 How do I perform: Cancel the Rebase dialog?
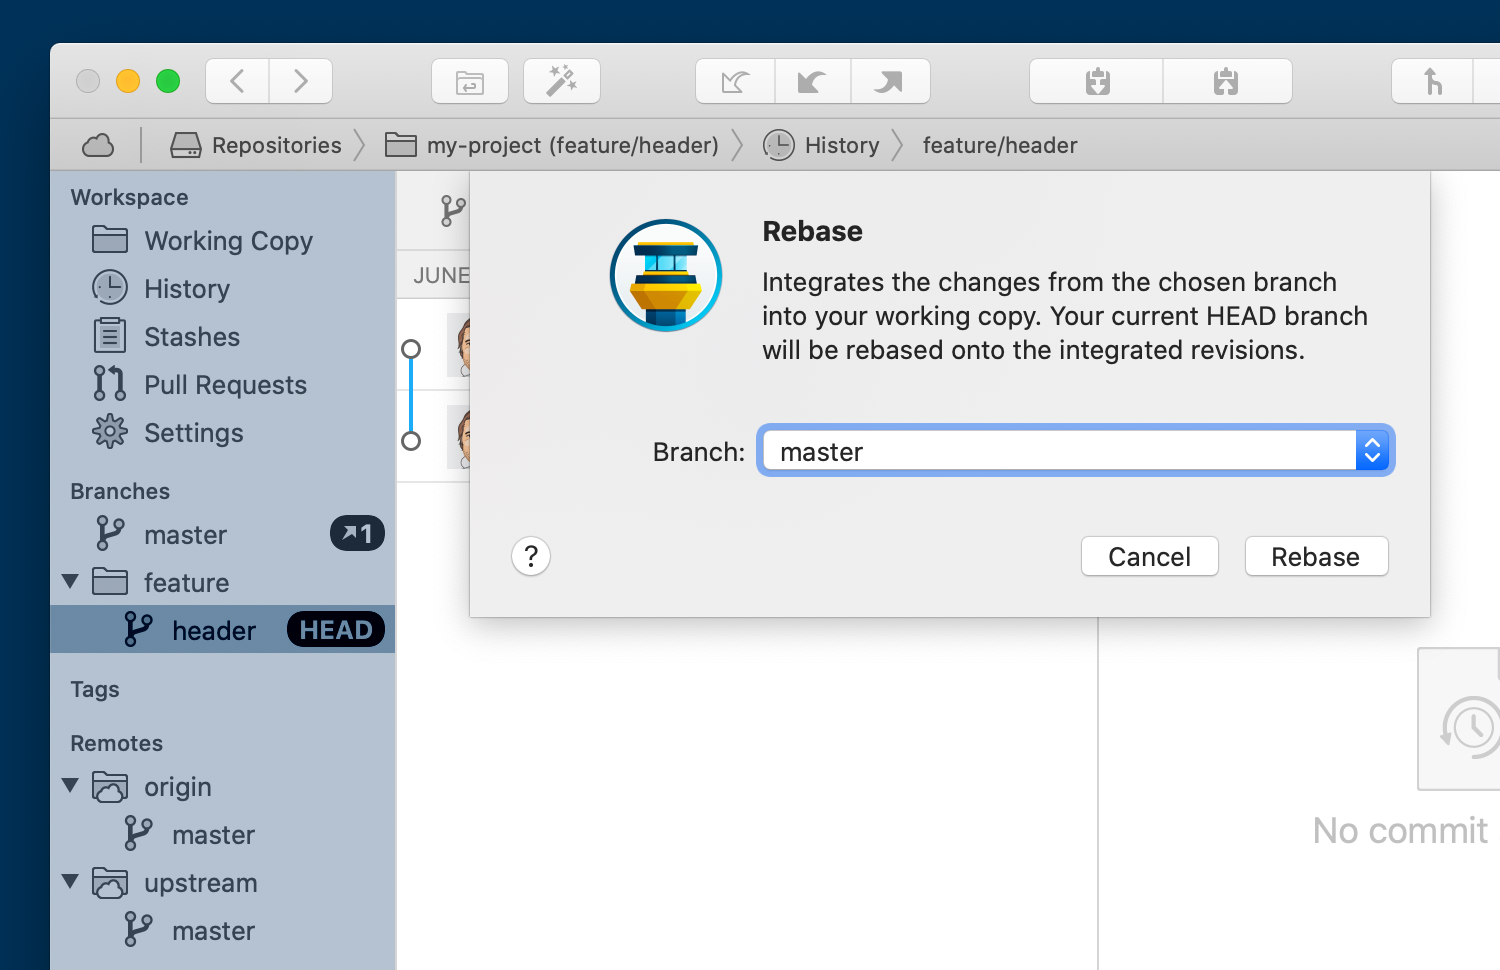1149,556
